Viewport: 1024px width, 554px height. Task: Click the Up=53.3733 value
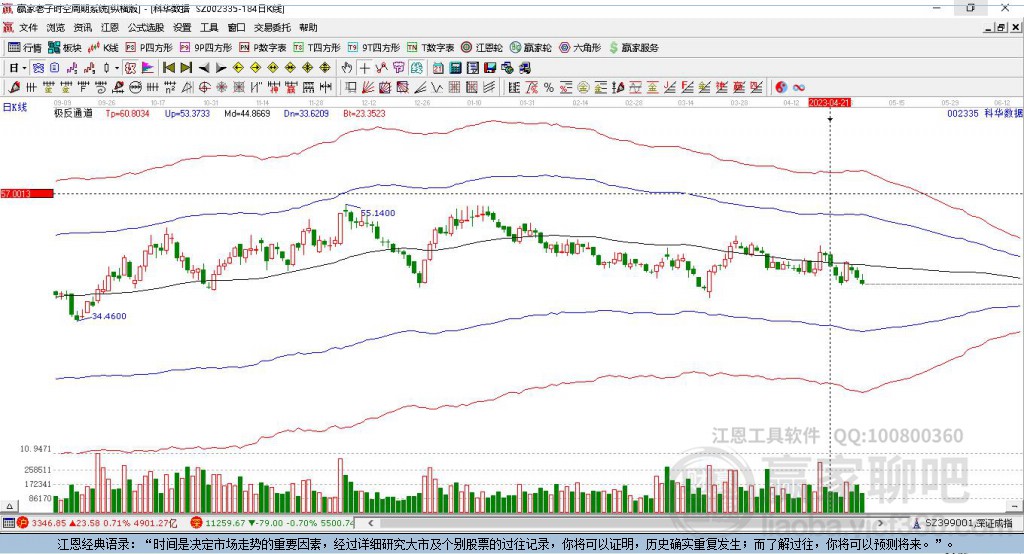[187, 113]
